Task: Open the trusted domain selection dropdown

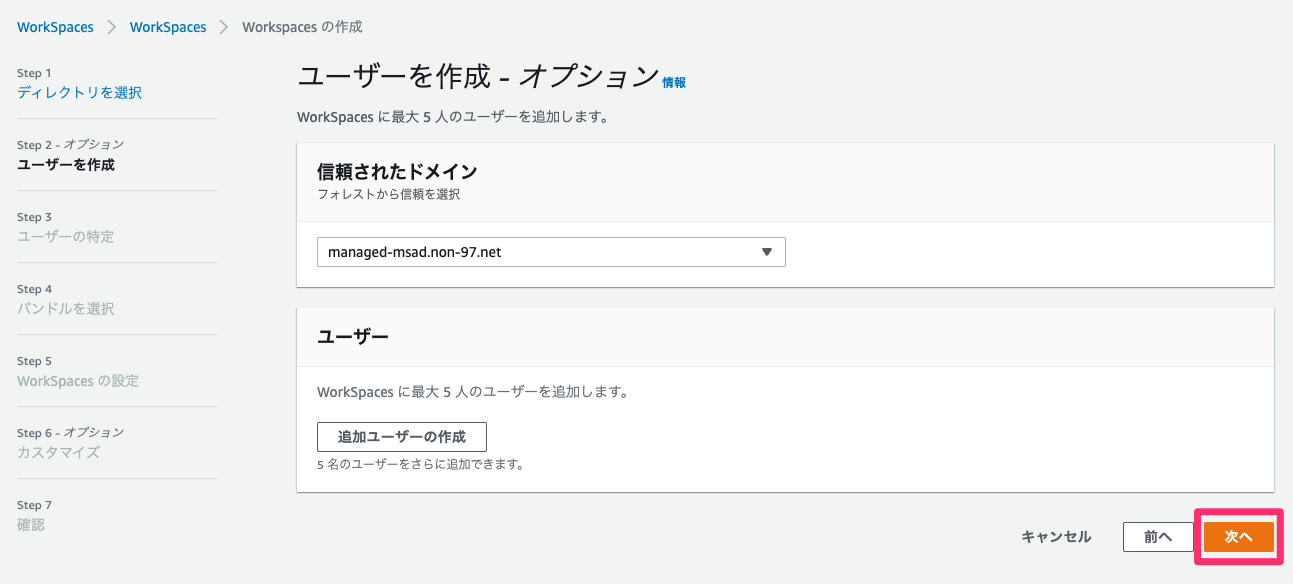Action: [x=550, y=251]
